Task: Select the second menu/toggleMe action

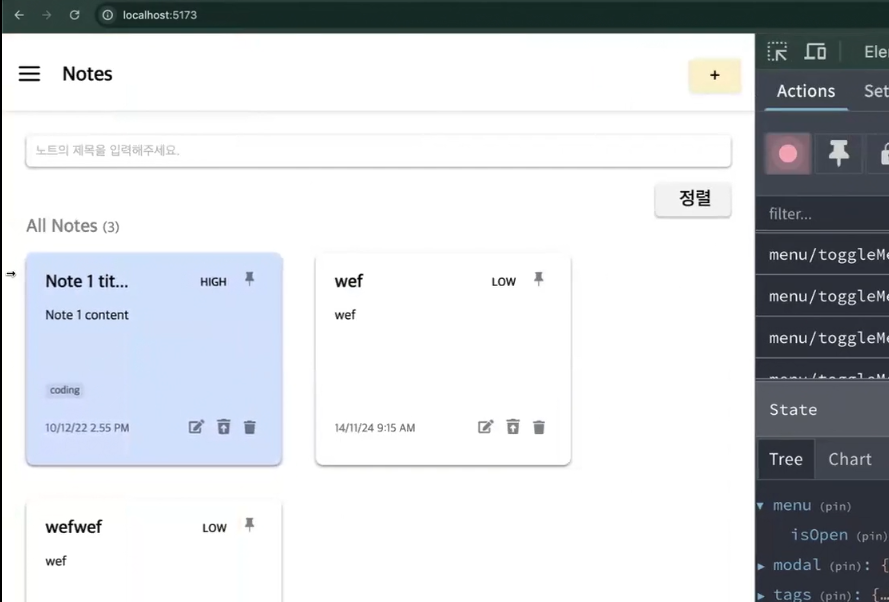Action: [822, 296]
